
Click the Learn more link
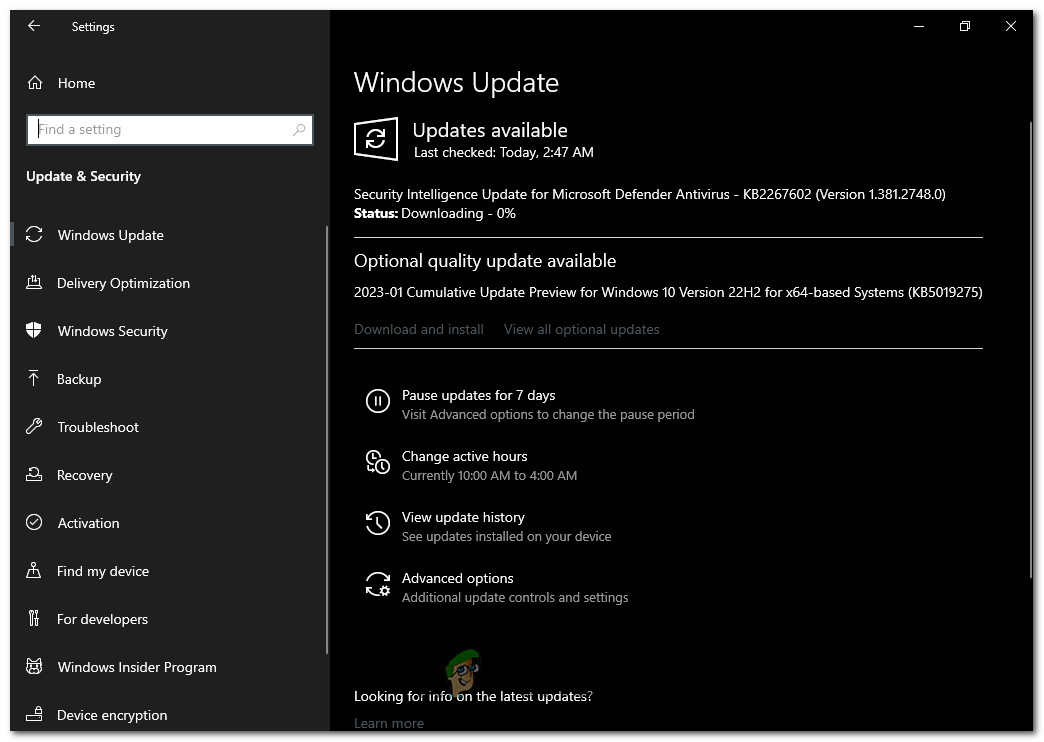(388, 722)
